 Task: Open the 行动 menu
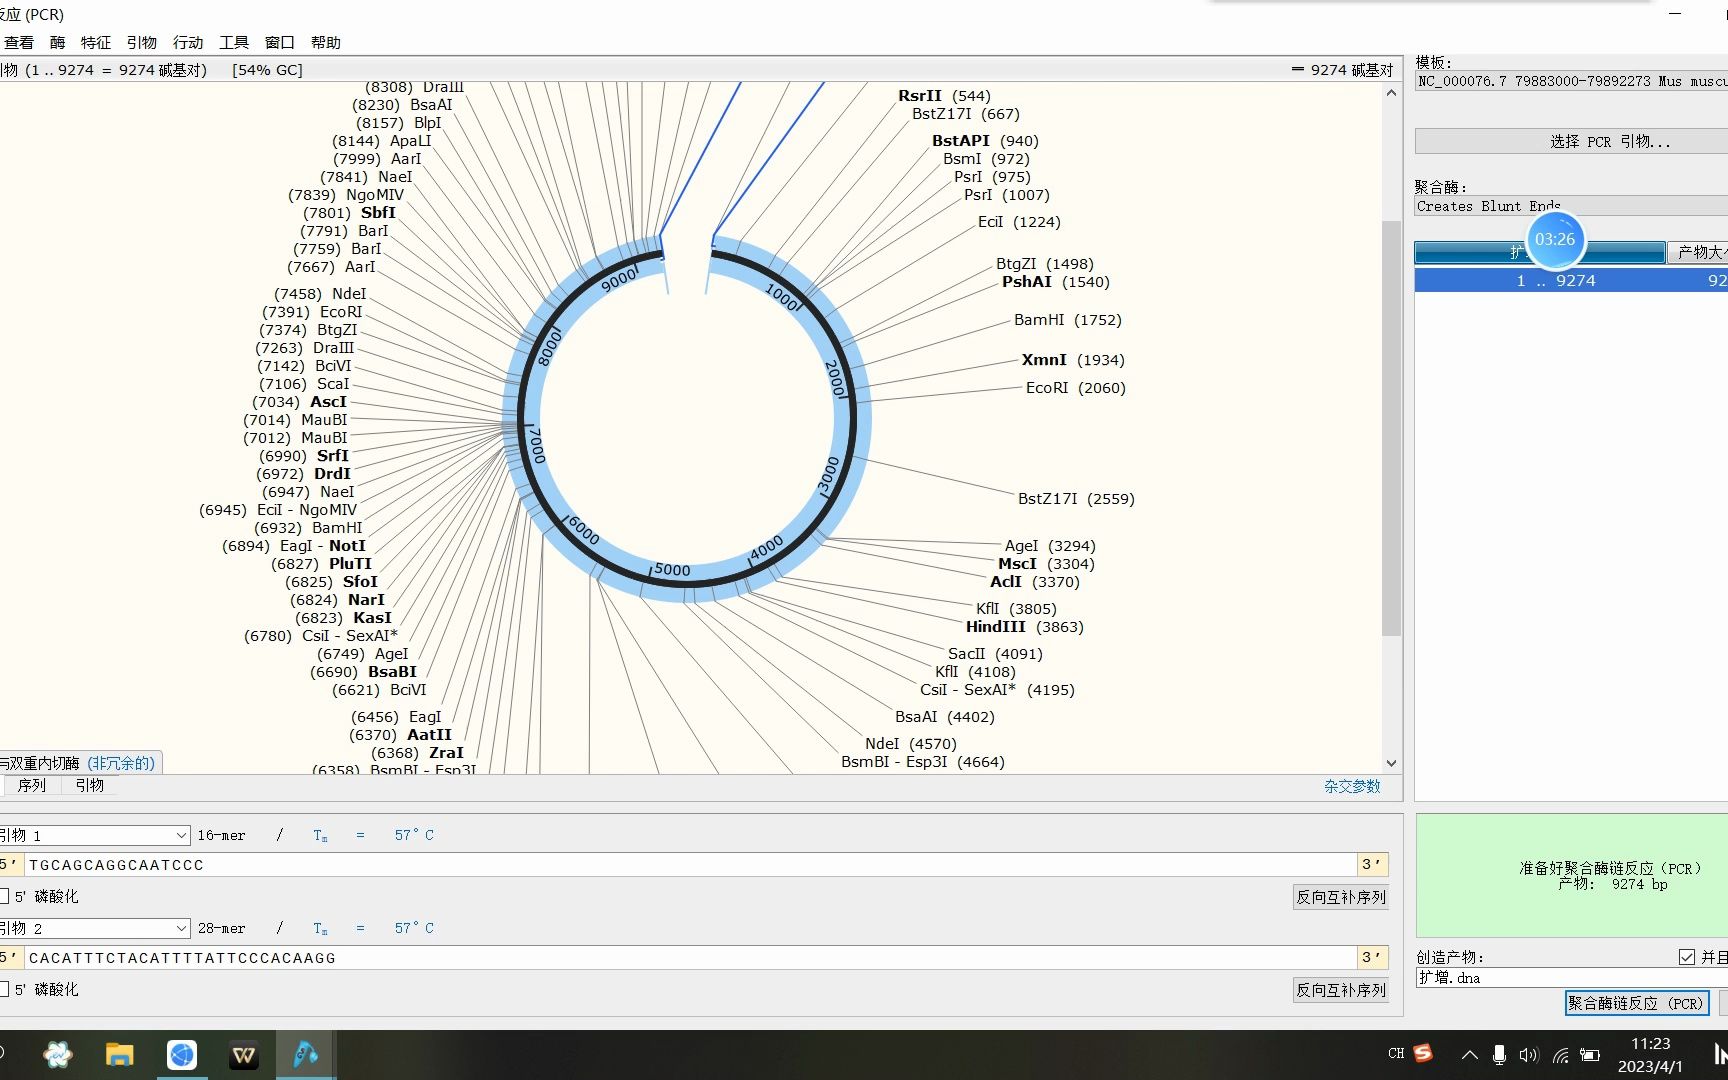tap(188, 42)
